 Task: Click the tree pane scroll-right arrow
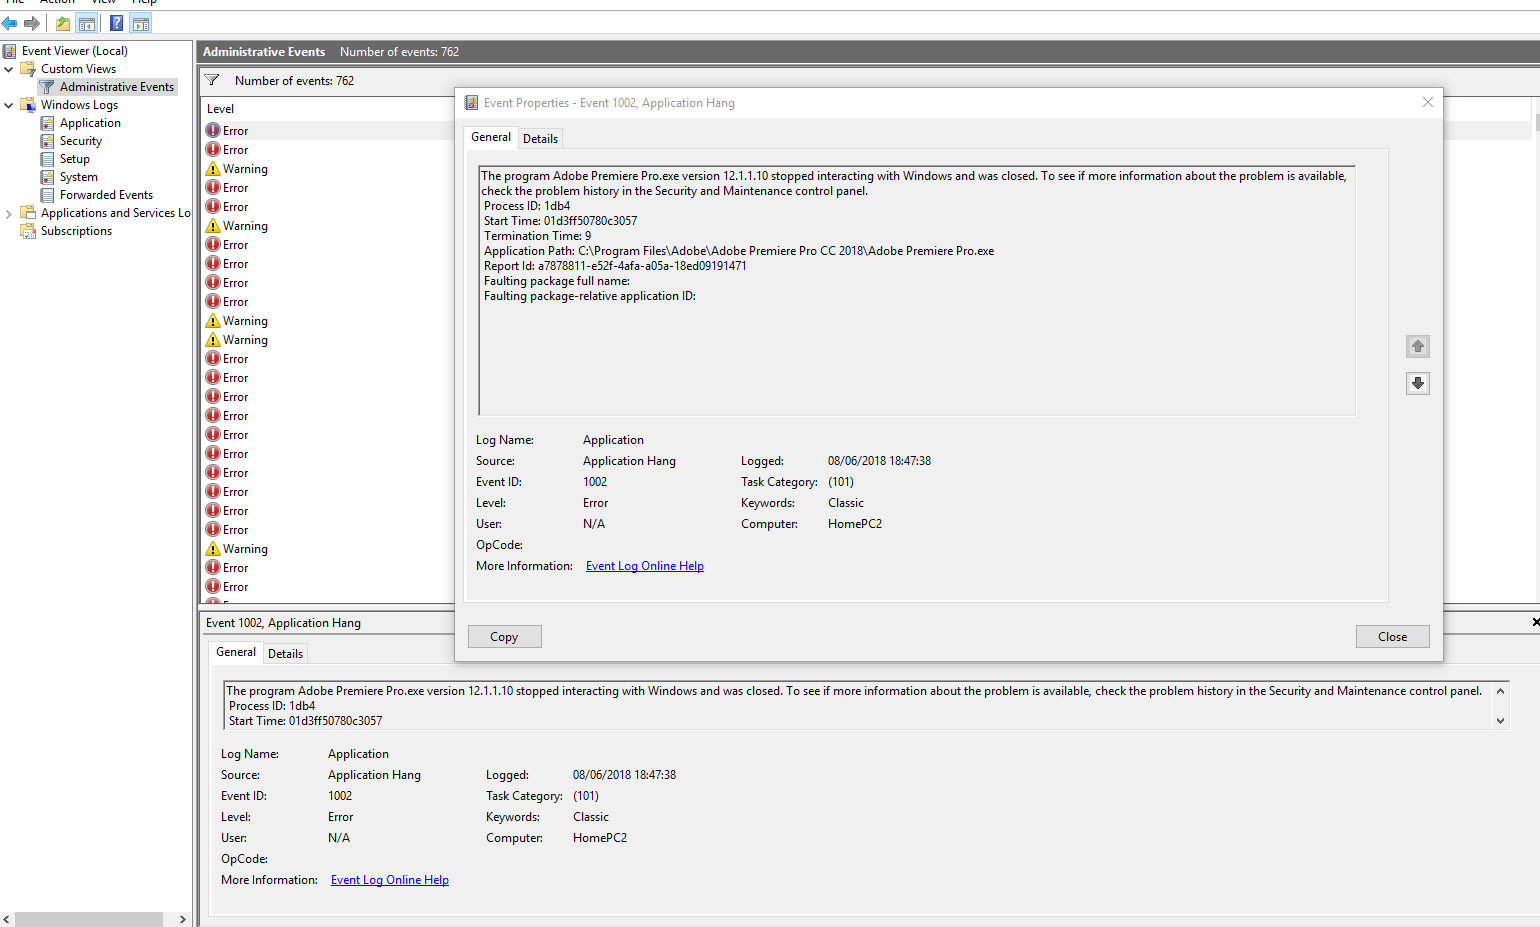(182, 919)
